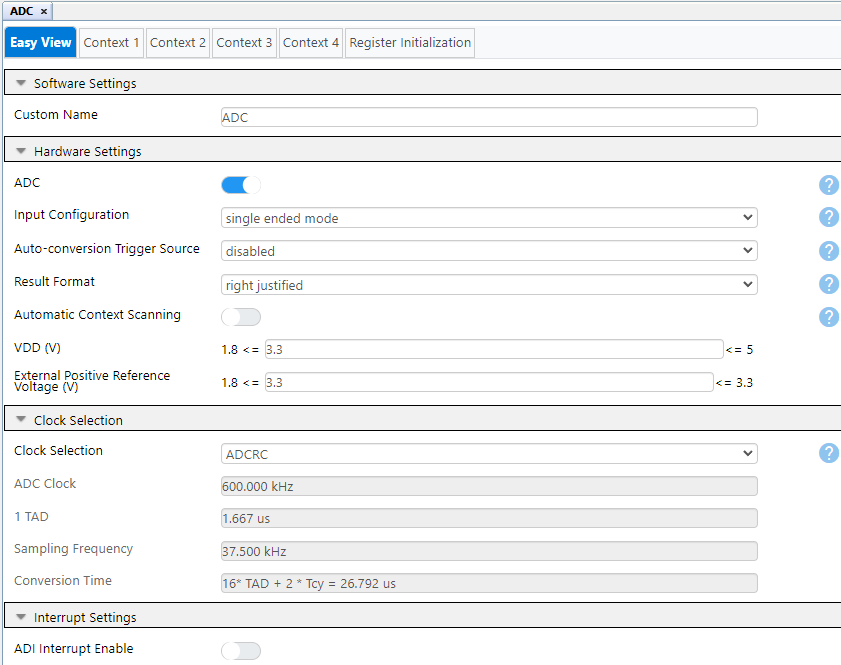Disable the ADC toggle switch
841x665 pixels.
pos(240,185)
